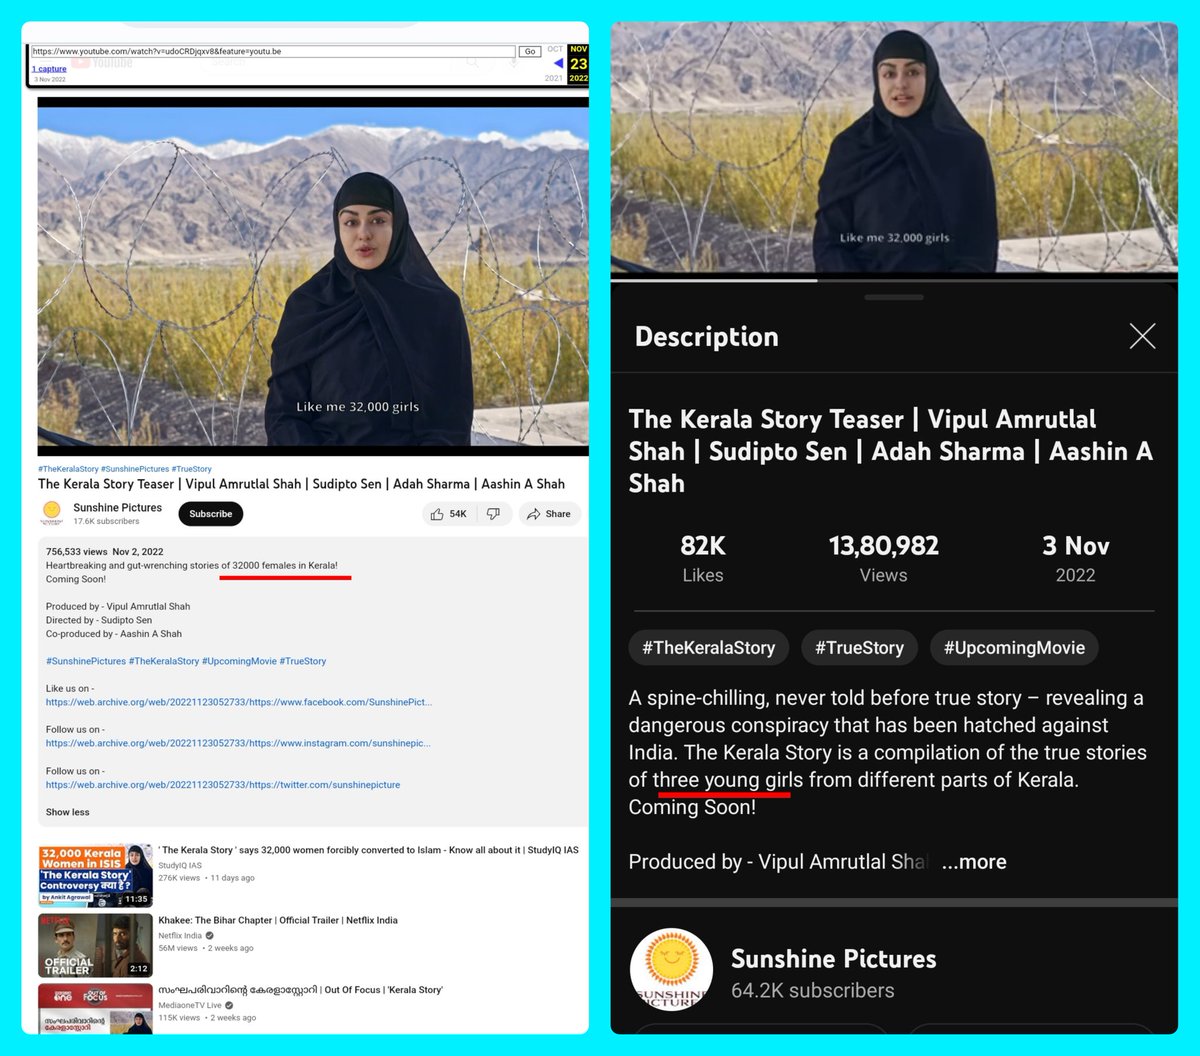Open Khakee Bihar Chapter trailer thumbnail
The image size is (1200, 1056).
pyautogui.click(x=95, y=946)
